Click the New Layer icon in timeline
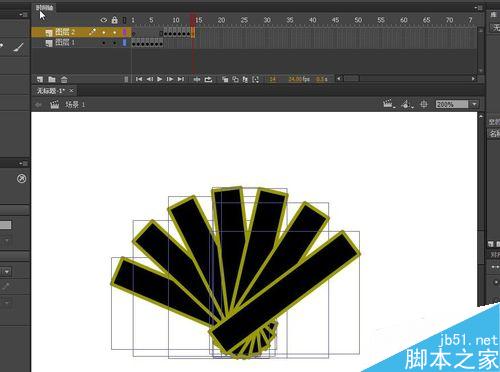The width and height of the screenshot is (500, 372). 40,79
